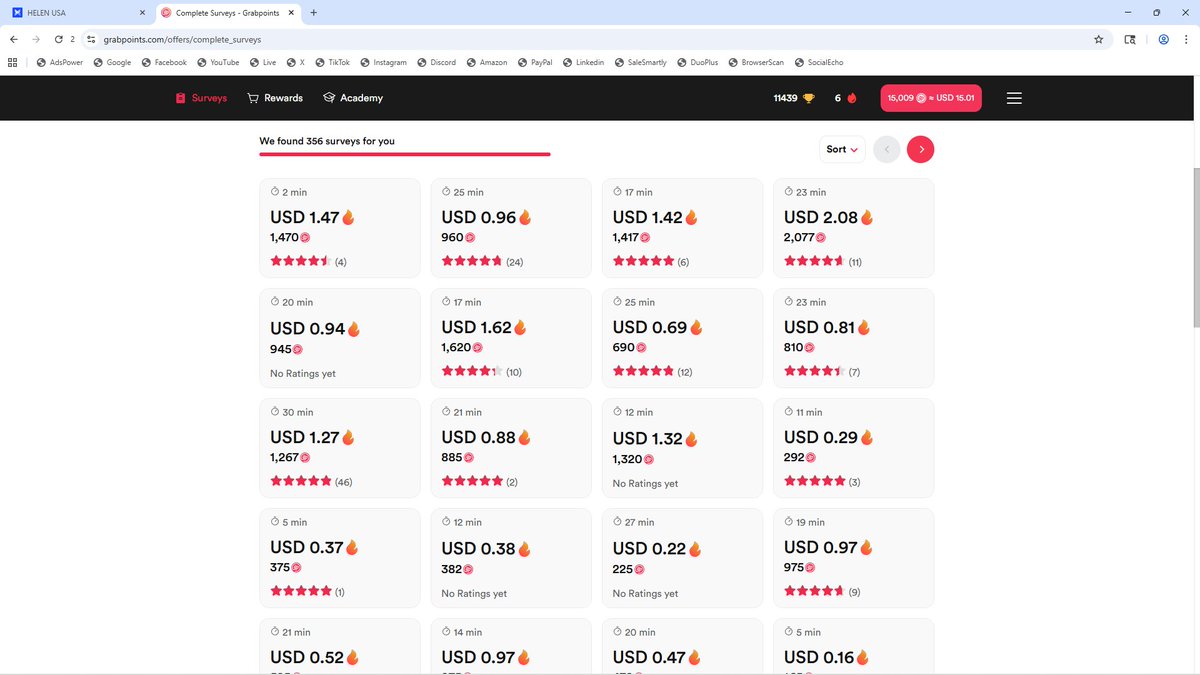Open the USD 0.22 survey card

click(682, 558)
